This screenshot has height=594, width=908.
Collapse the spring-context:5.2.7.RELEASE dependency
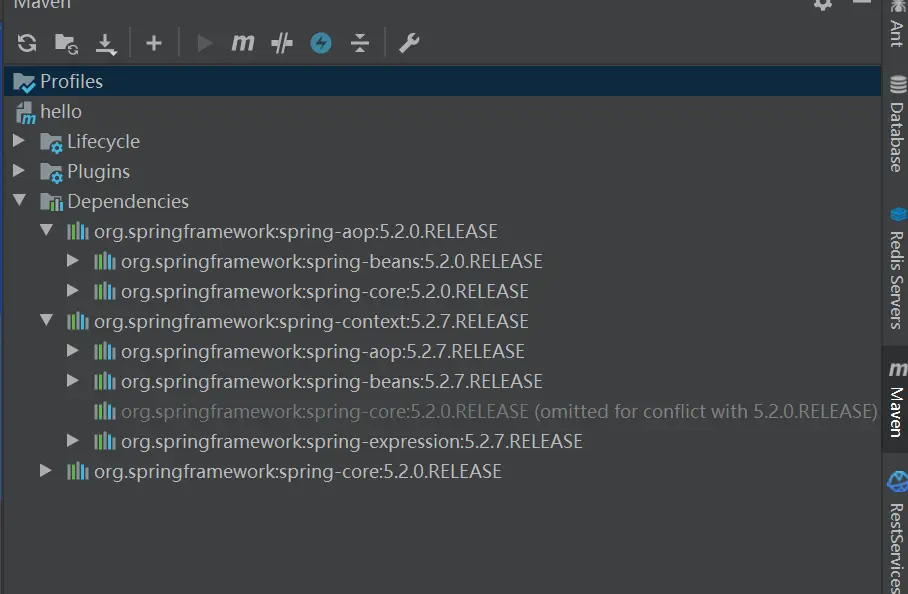pyautogui.click(x=46, y=320)
